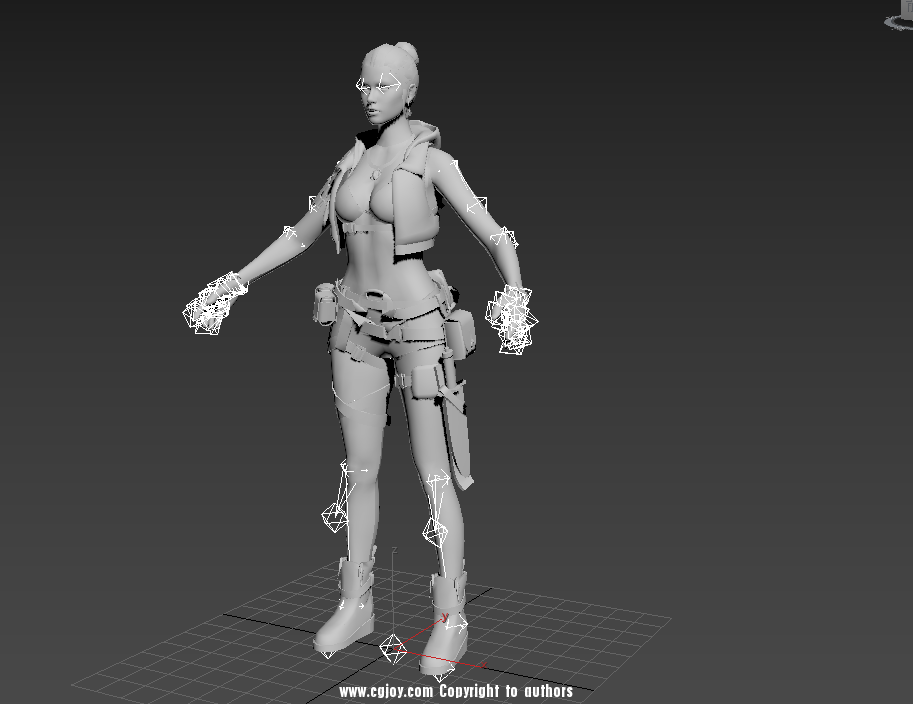Select the character's hair bun
Screen dimensions: 913x704
pyautogui.click(x=409, y=51)
